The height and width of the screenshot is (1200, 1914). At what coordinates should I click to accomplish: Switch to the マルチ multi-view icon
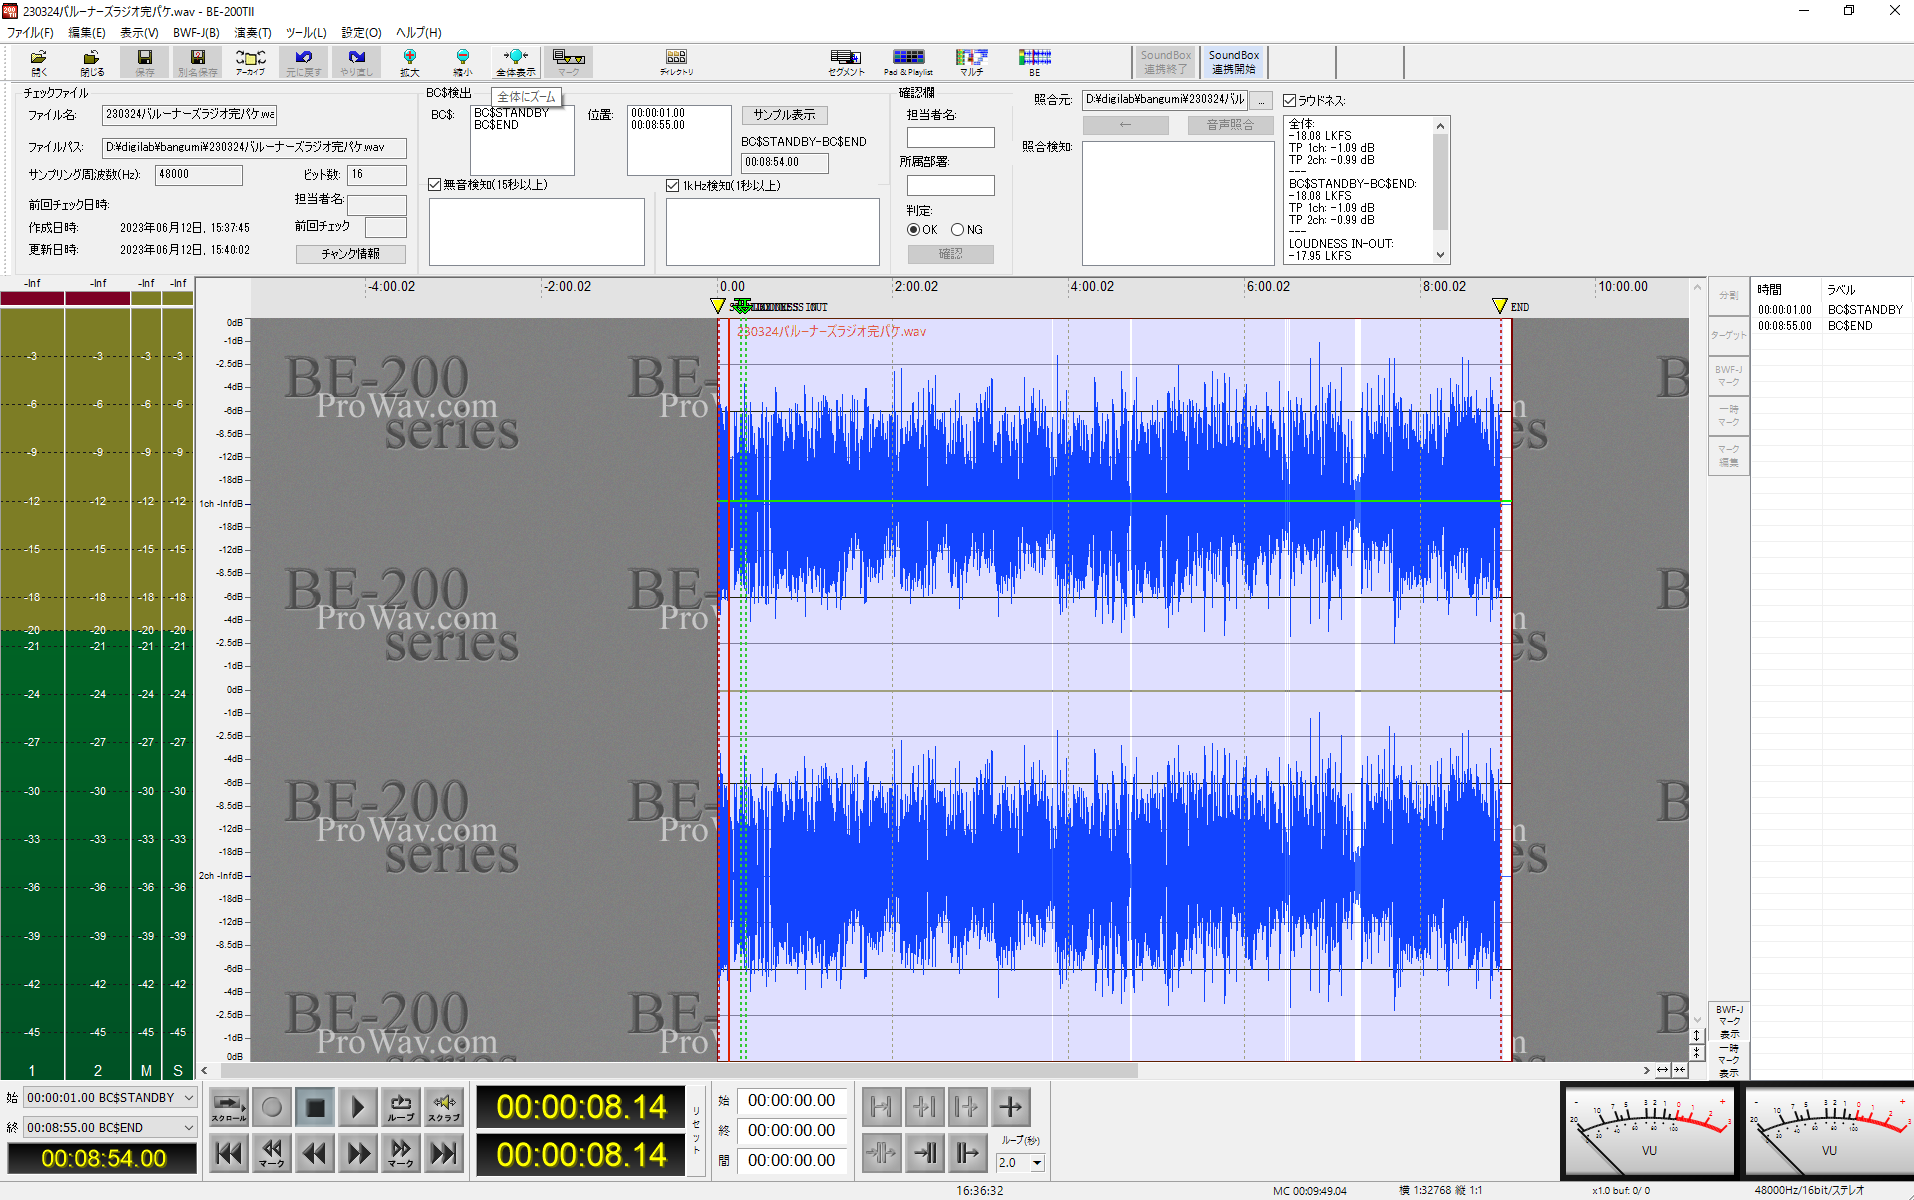click(971, 62)
